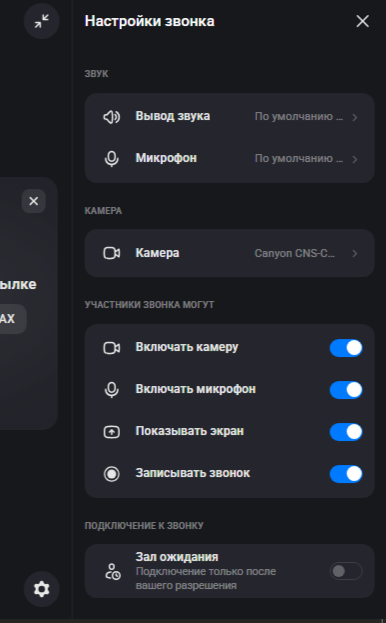Collapse the call window using the minimize arrows icon
This screenshot has height=623, width=386.
[x=42, y=21]
